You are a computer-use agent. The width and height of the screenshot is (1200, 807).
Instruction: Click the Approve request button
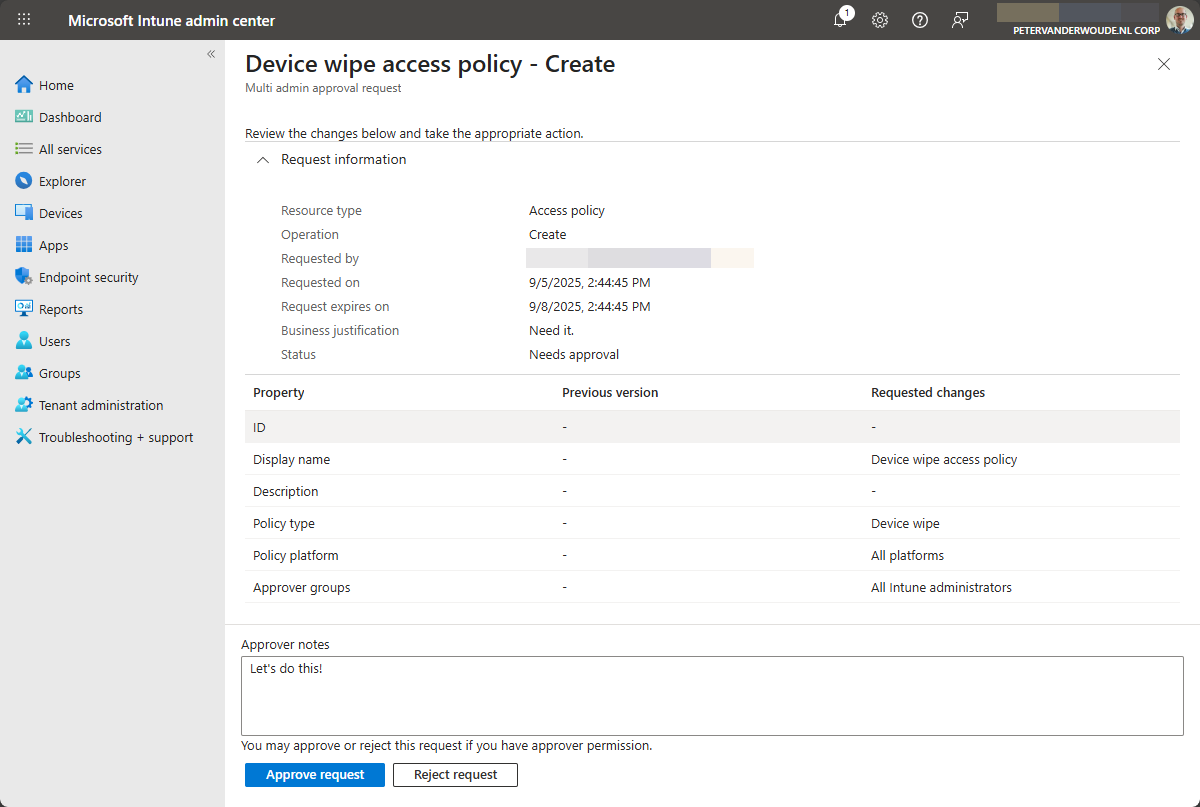pos(315,775)
